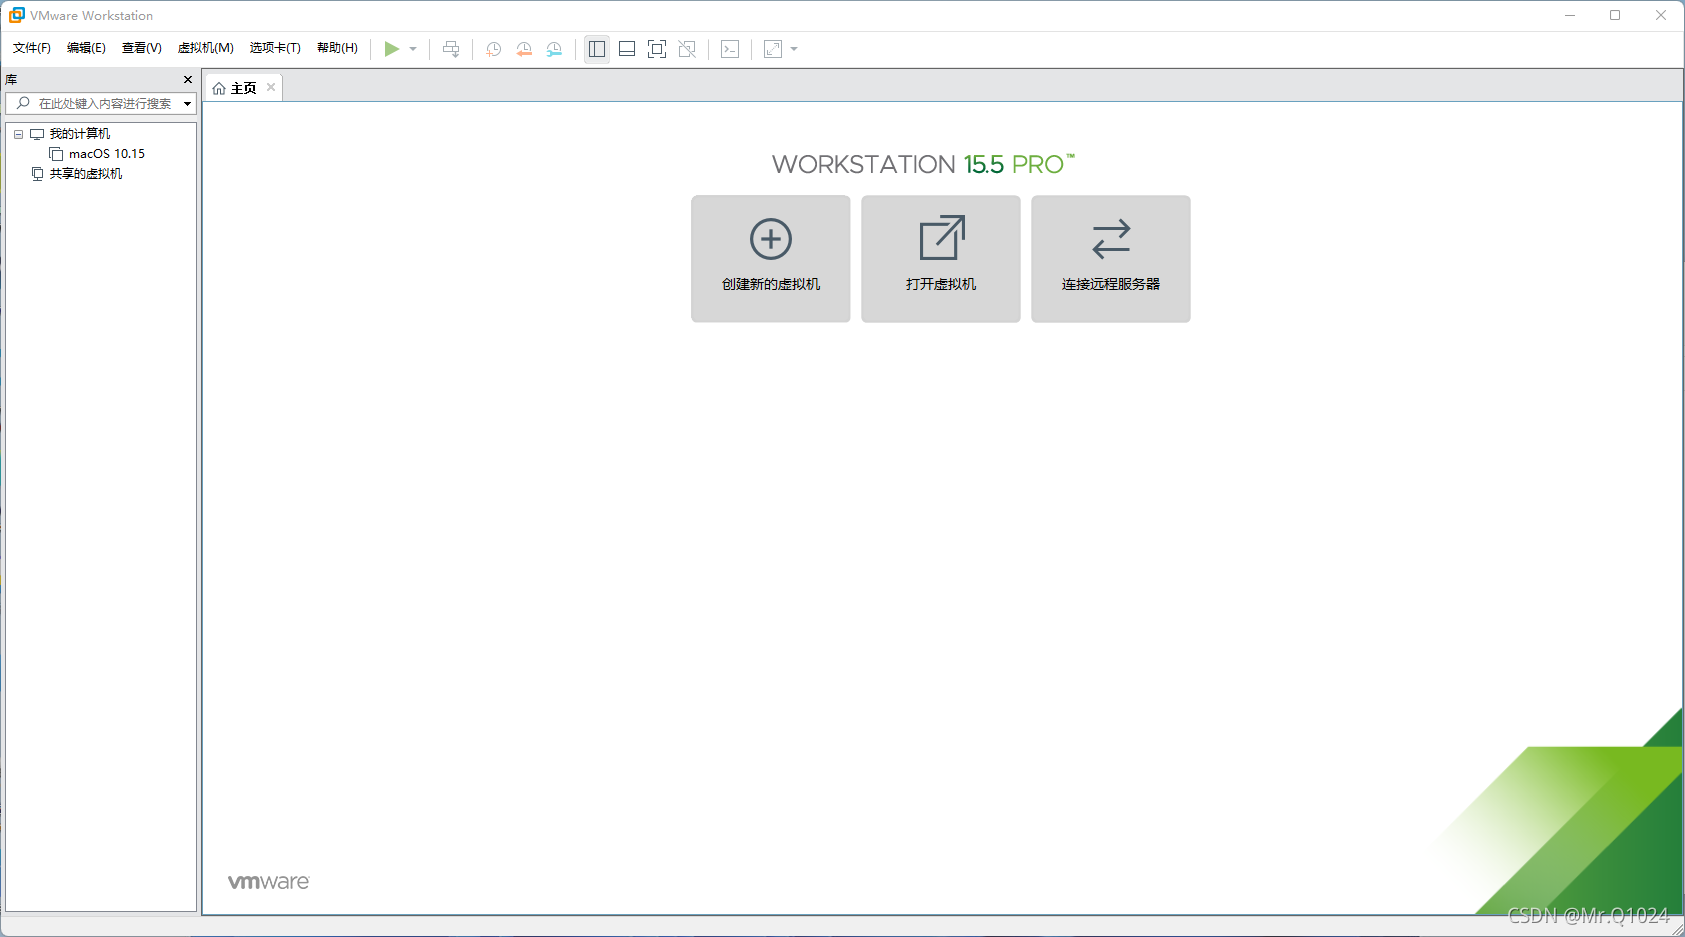Click the library search input field

coord(101,104)
